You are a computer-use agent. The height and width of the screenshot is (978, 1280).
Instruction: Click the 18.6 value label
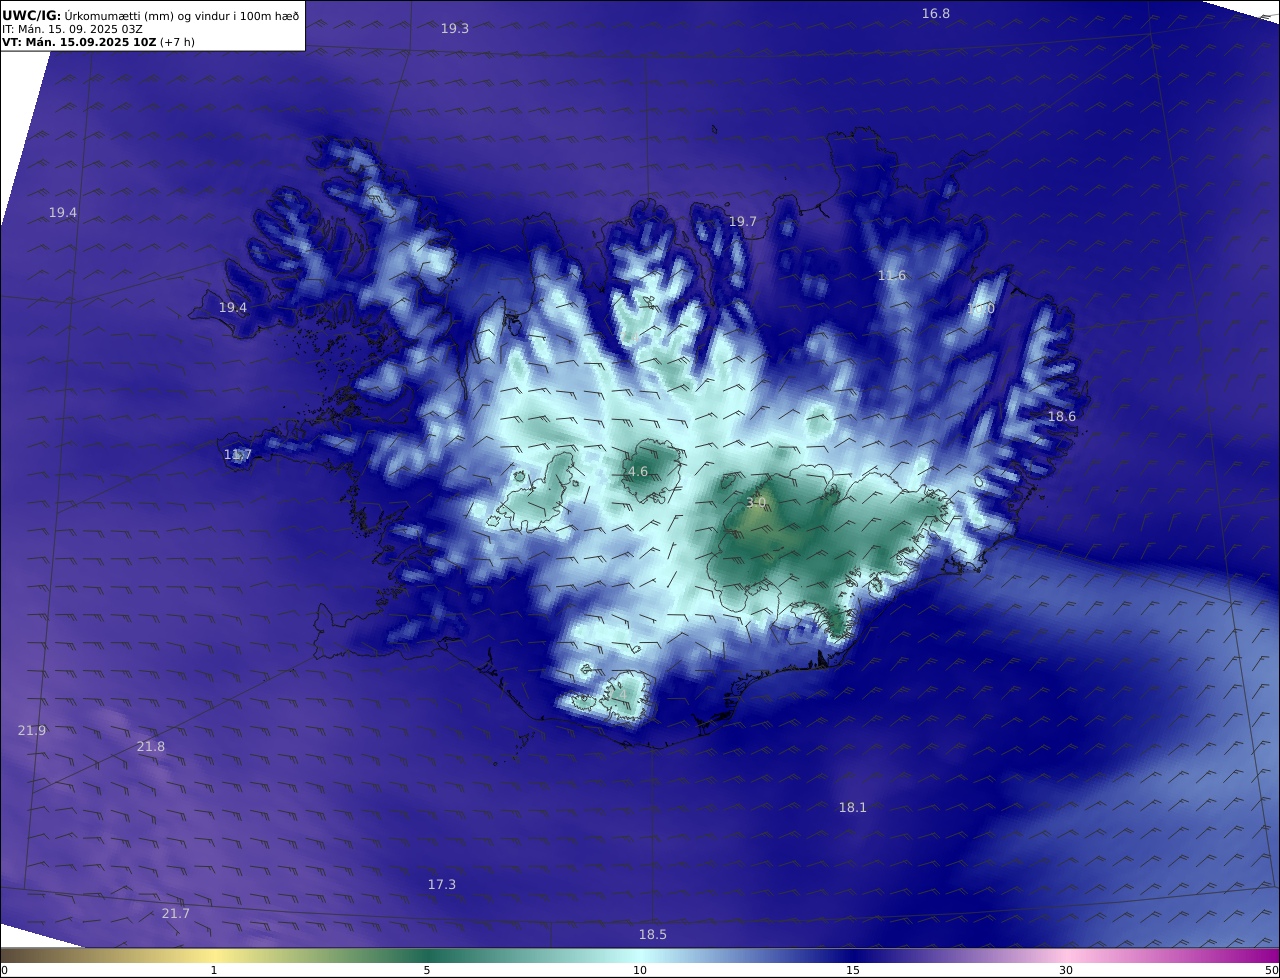tap(1062, 417)
